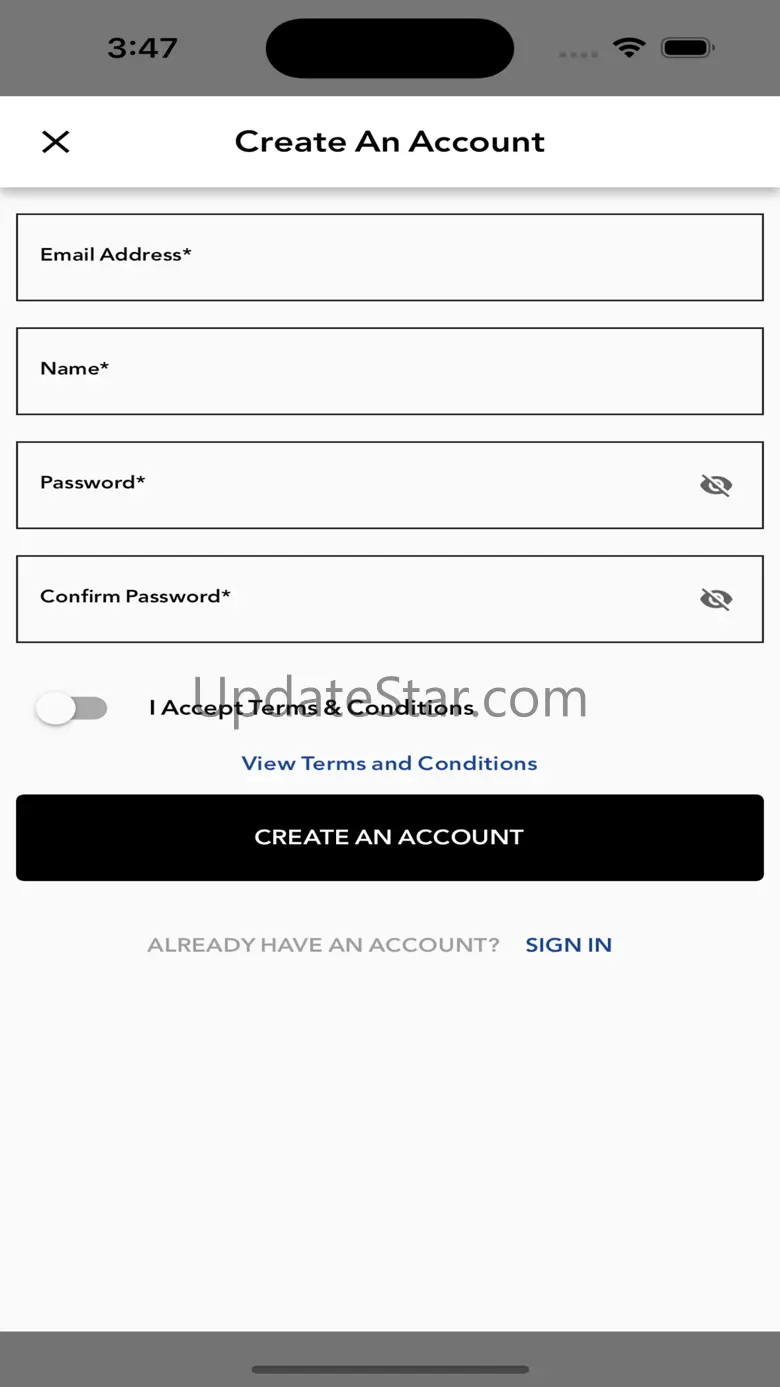This screenshot has height=1387, width=780.
Task: Tap the "ALREADY HAVE AN ACCOUNT?" text
Action: [x=323, y=945]
